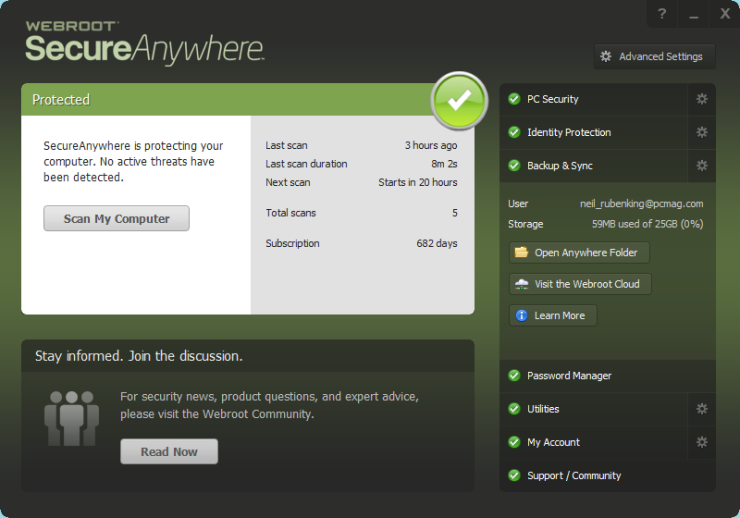740x518 pixels.
Task: Collapse the Backup & Sync section
Action: coord(560,165)
